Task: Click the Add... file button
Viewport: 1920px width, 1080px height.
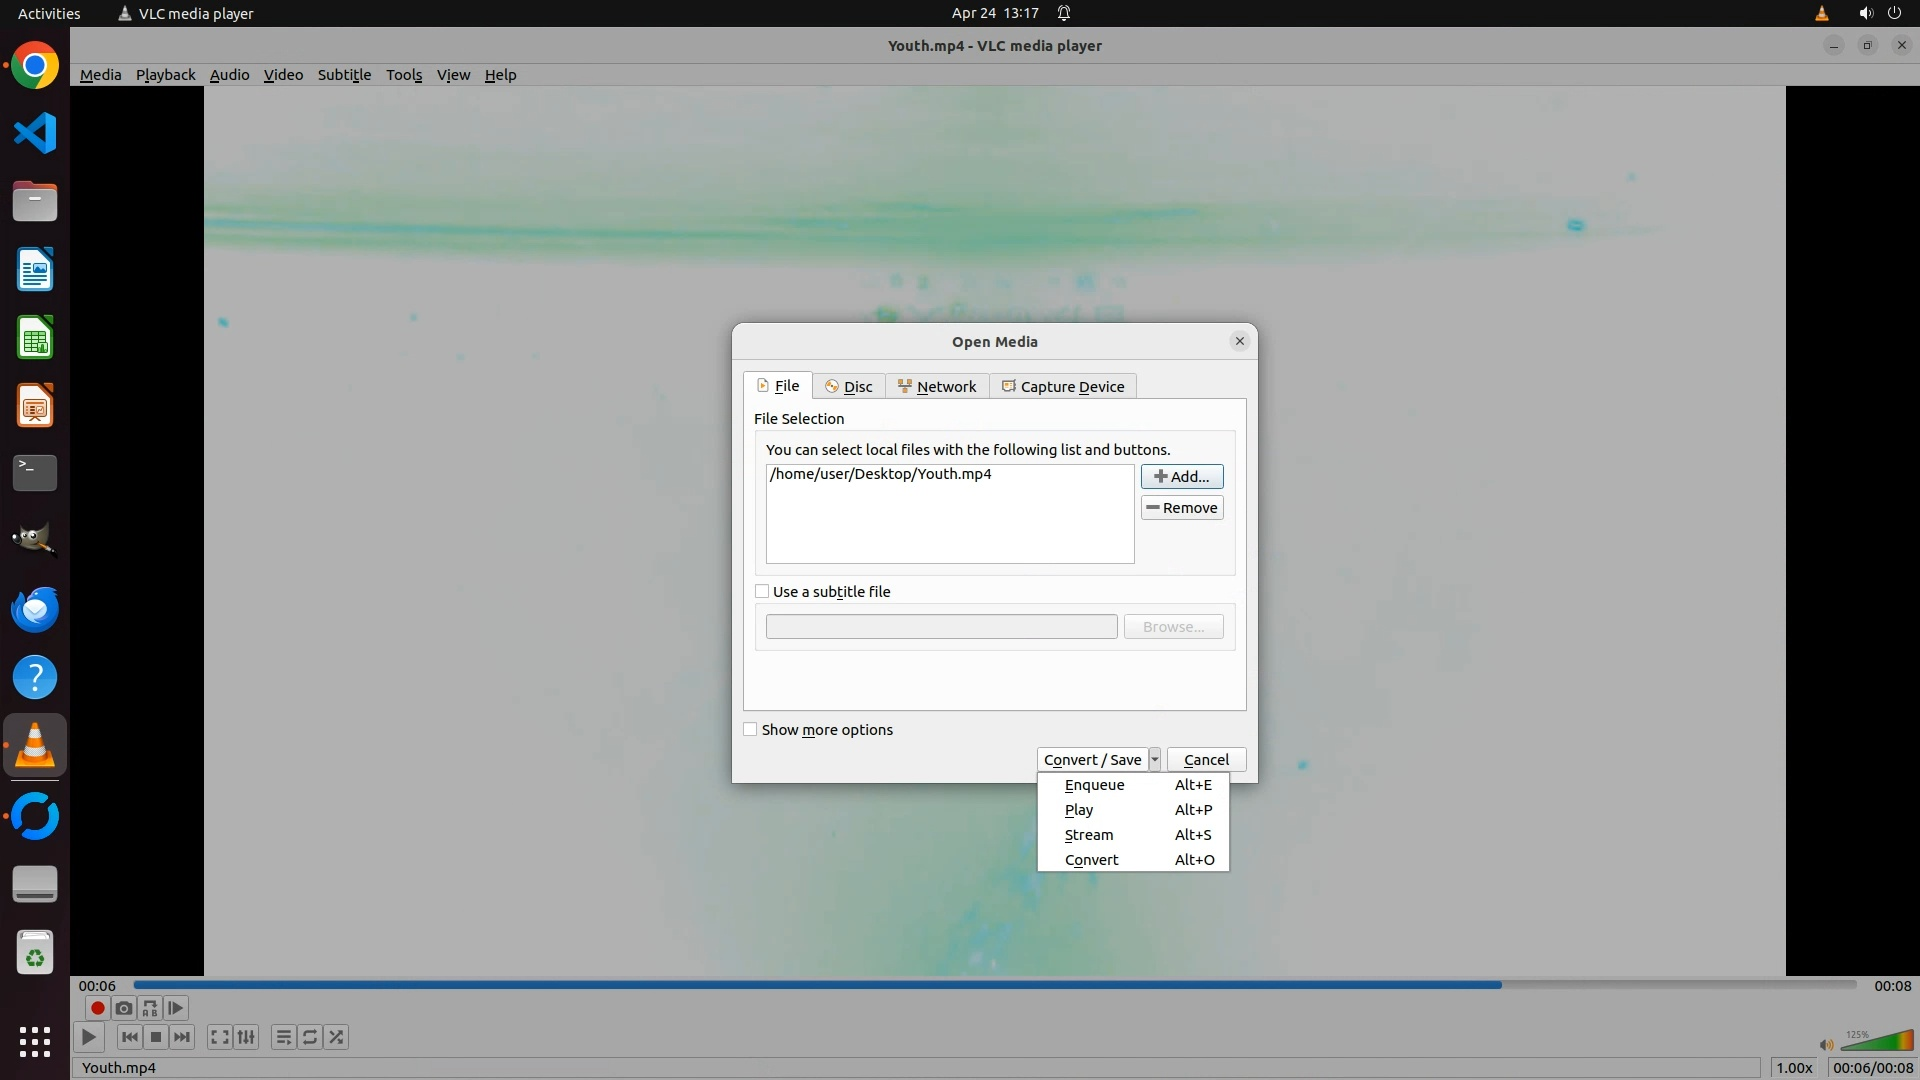Action: [x=1182, y=477]
